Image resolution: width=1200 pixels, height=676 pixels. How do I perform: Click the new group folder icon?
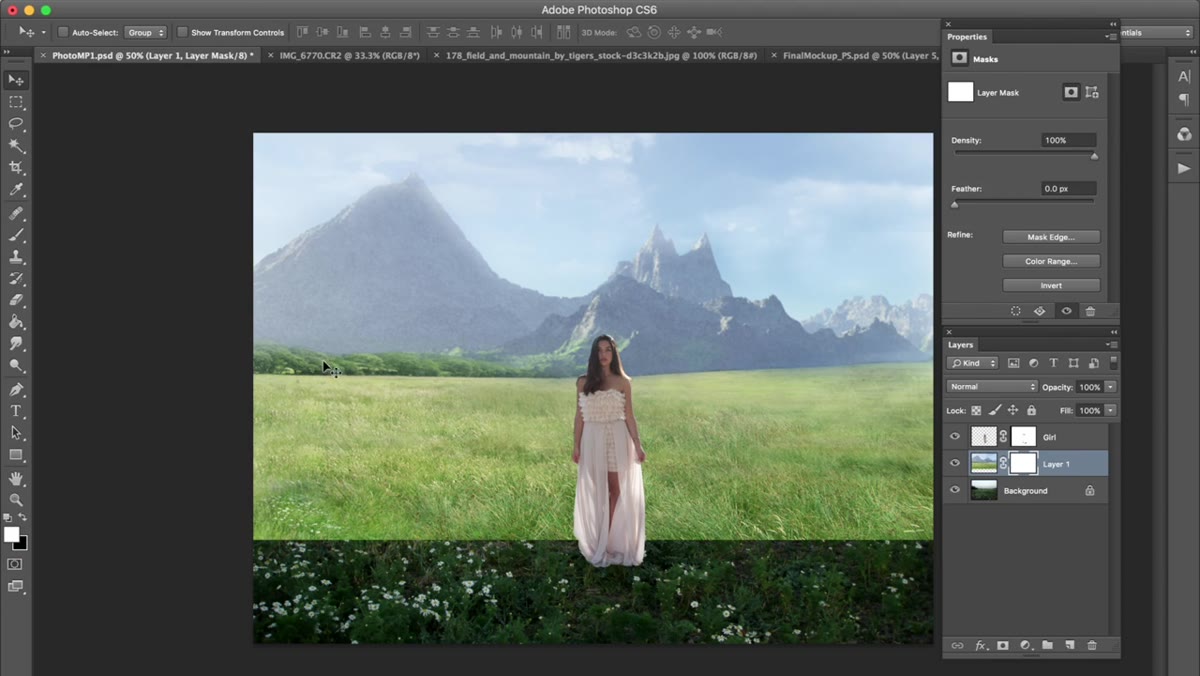1047,646
